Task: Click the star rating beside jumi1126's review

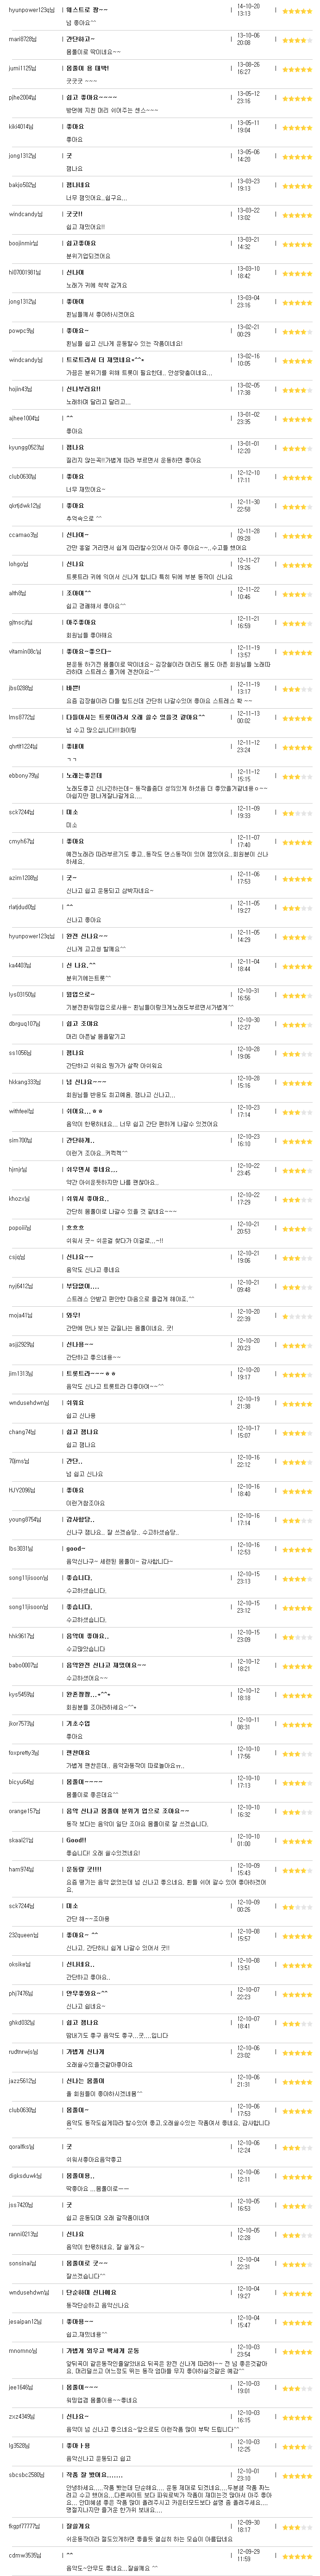Action: click(x=296, y=70)
